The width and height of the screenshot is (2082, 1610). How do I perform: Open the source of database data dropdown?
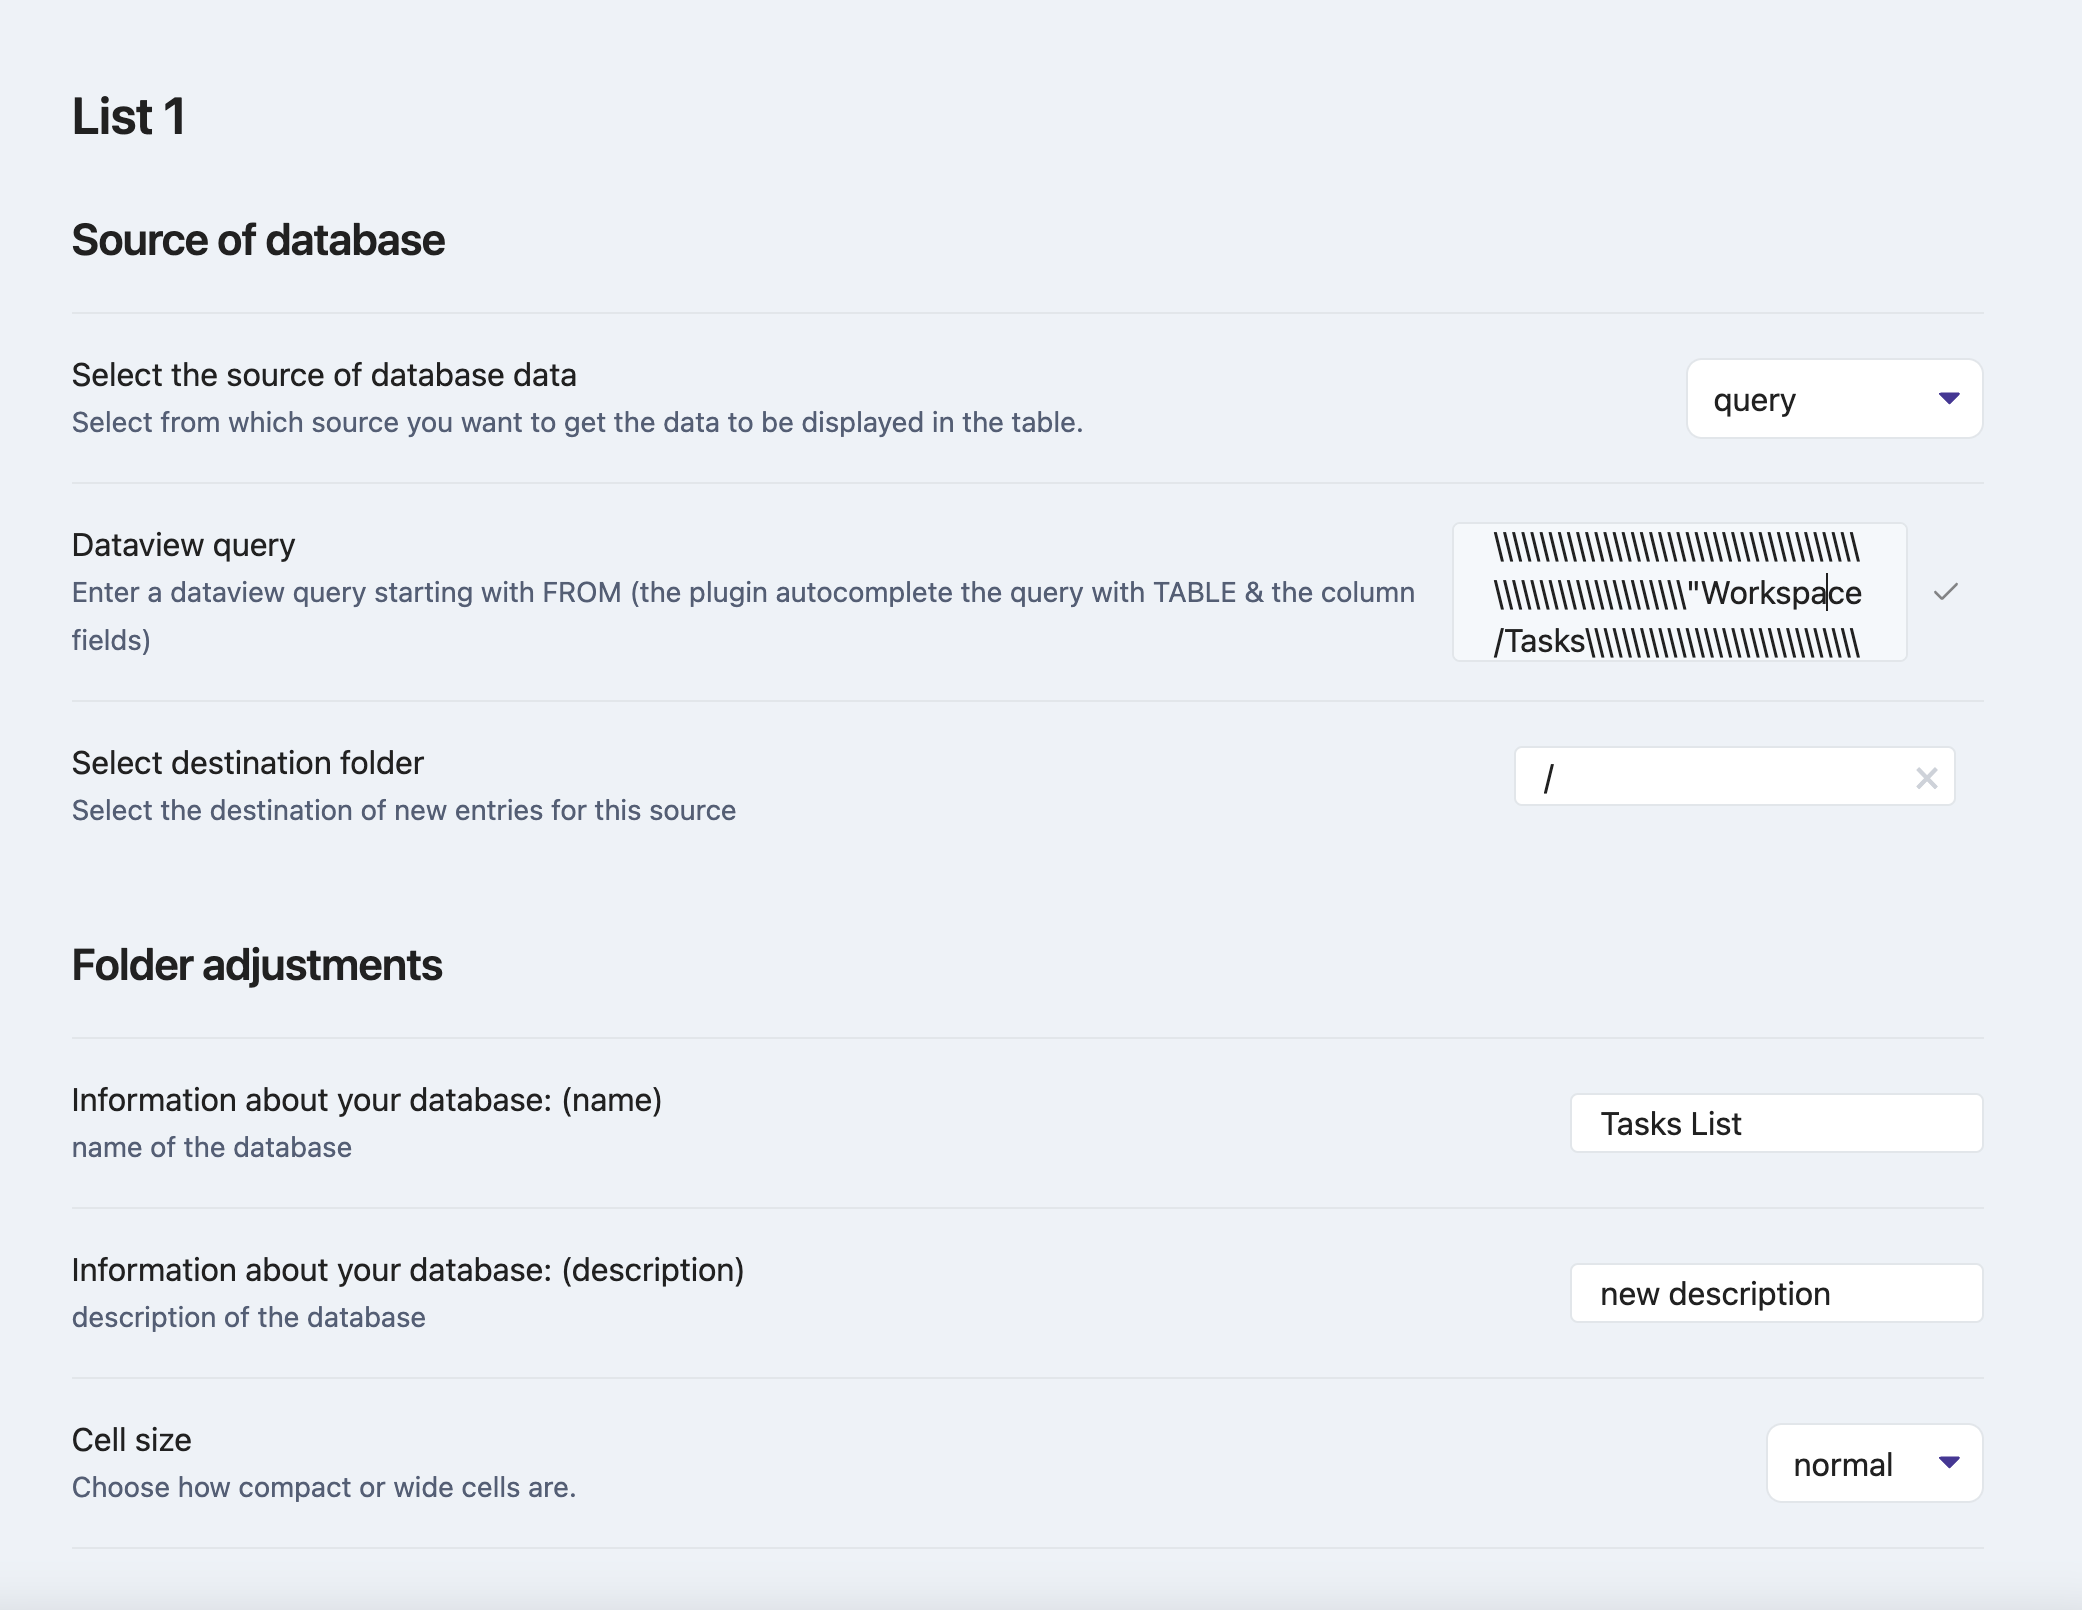pyautogui.click(x=1835, y=398)
